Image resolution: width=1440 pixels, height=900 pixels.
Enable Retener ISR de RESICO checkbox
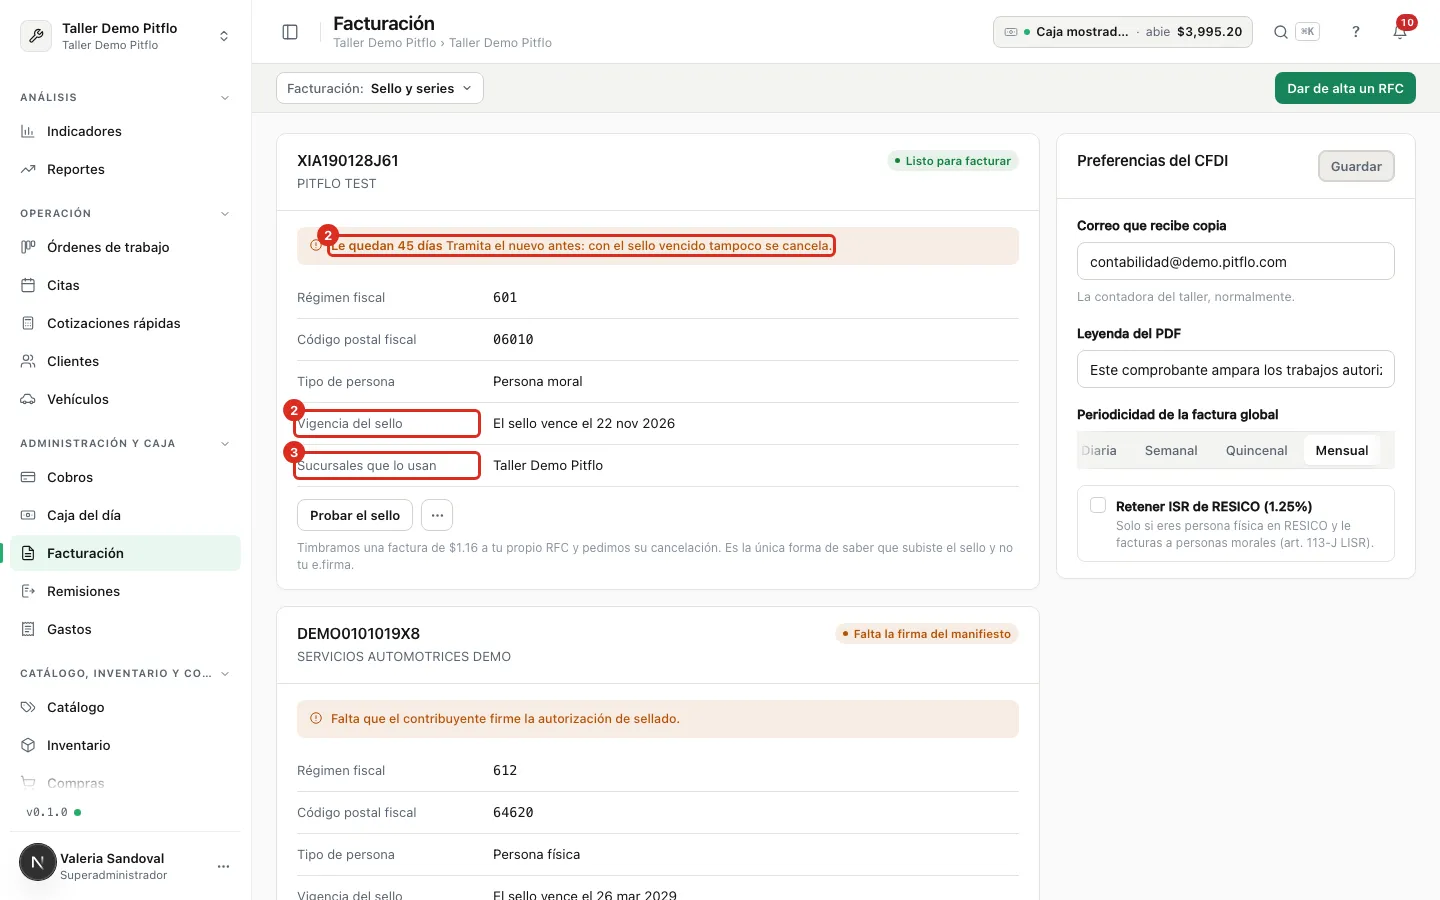[x=1098, y=505]
